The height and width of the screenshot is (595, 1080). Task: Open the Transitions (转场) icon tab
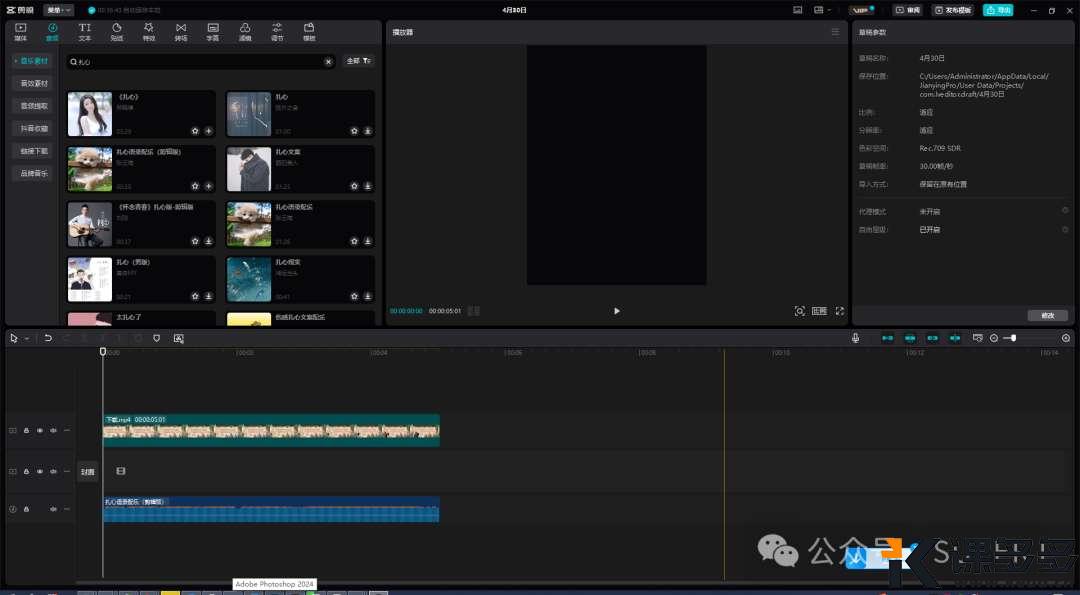tap(181, 31)
